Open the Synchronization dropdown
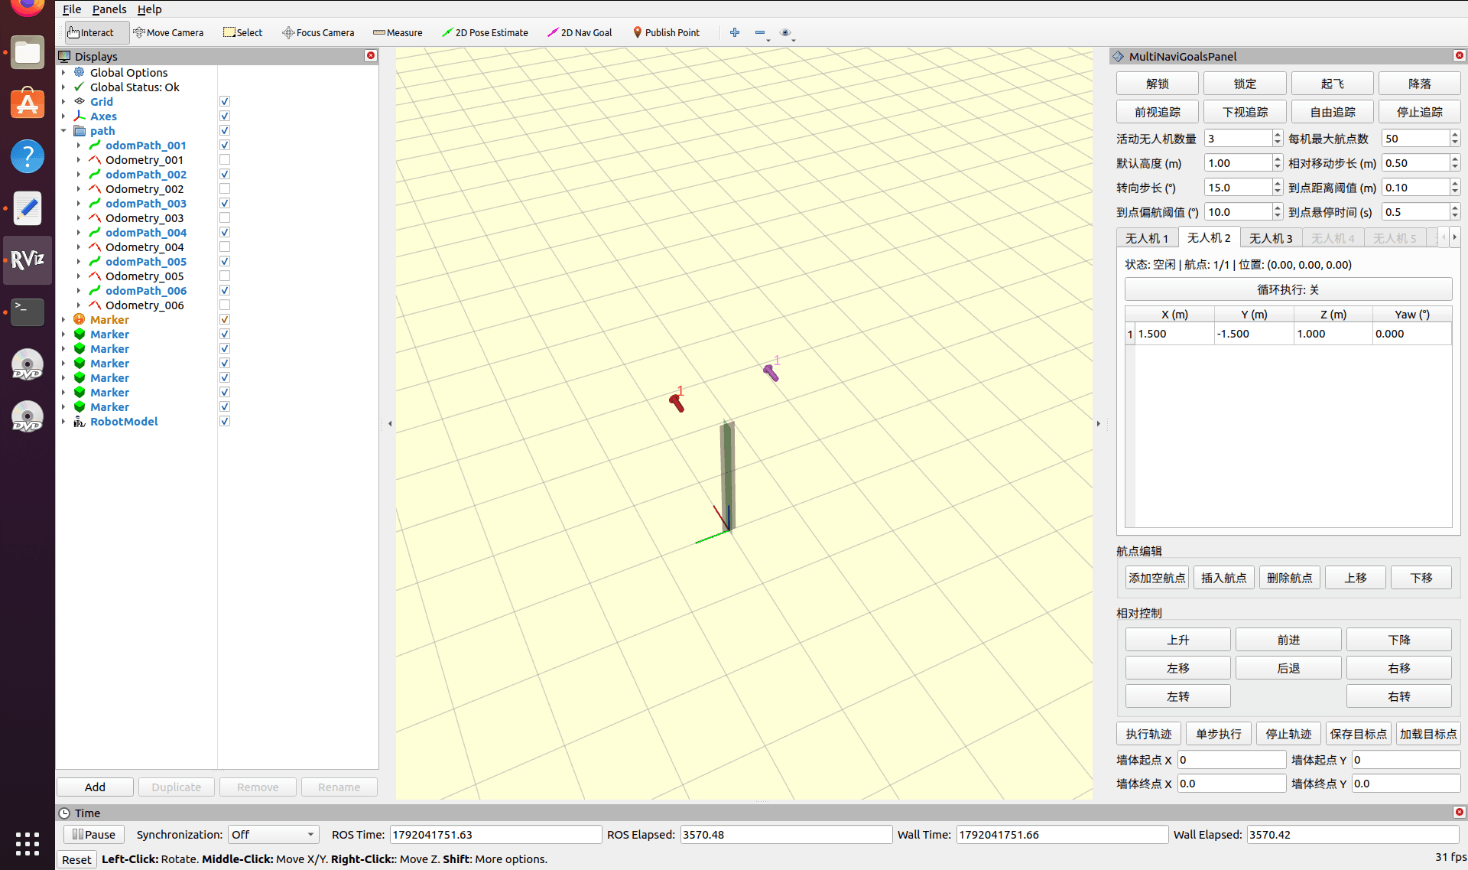The height and width of the screenshot is (870, 1468). coord(273,835)
